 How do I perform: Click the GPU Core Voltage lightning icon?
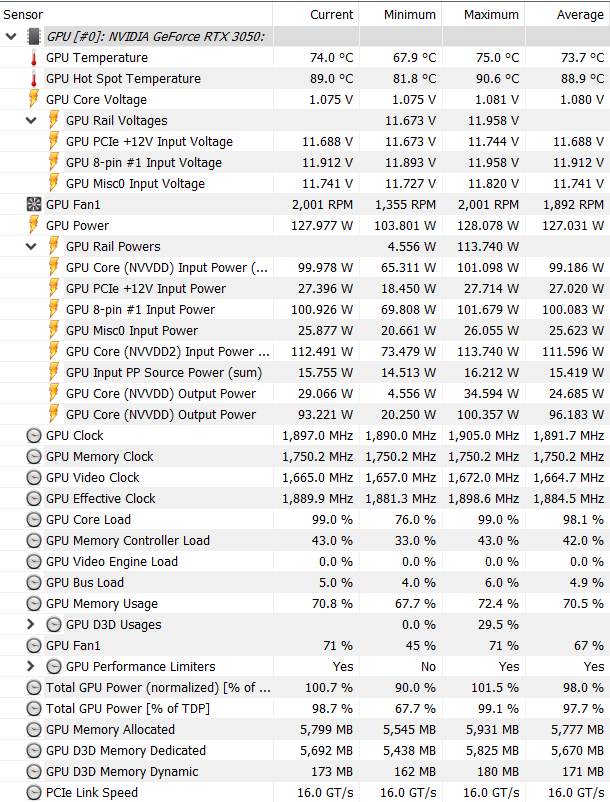pyautogui.click(x=34, y=99)
